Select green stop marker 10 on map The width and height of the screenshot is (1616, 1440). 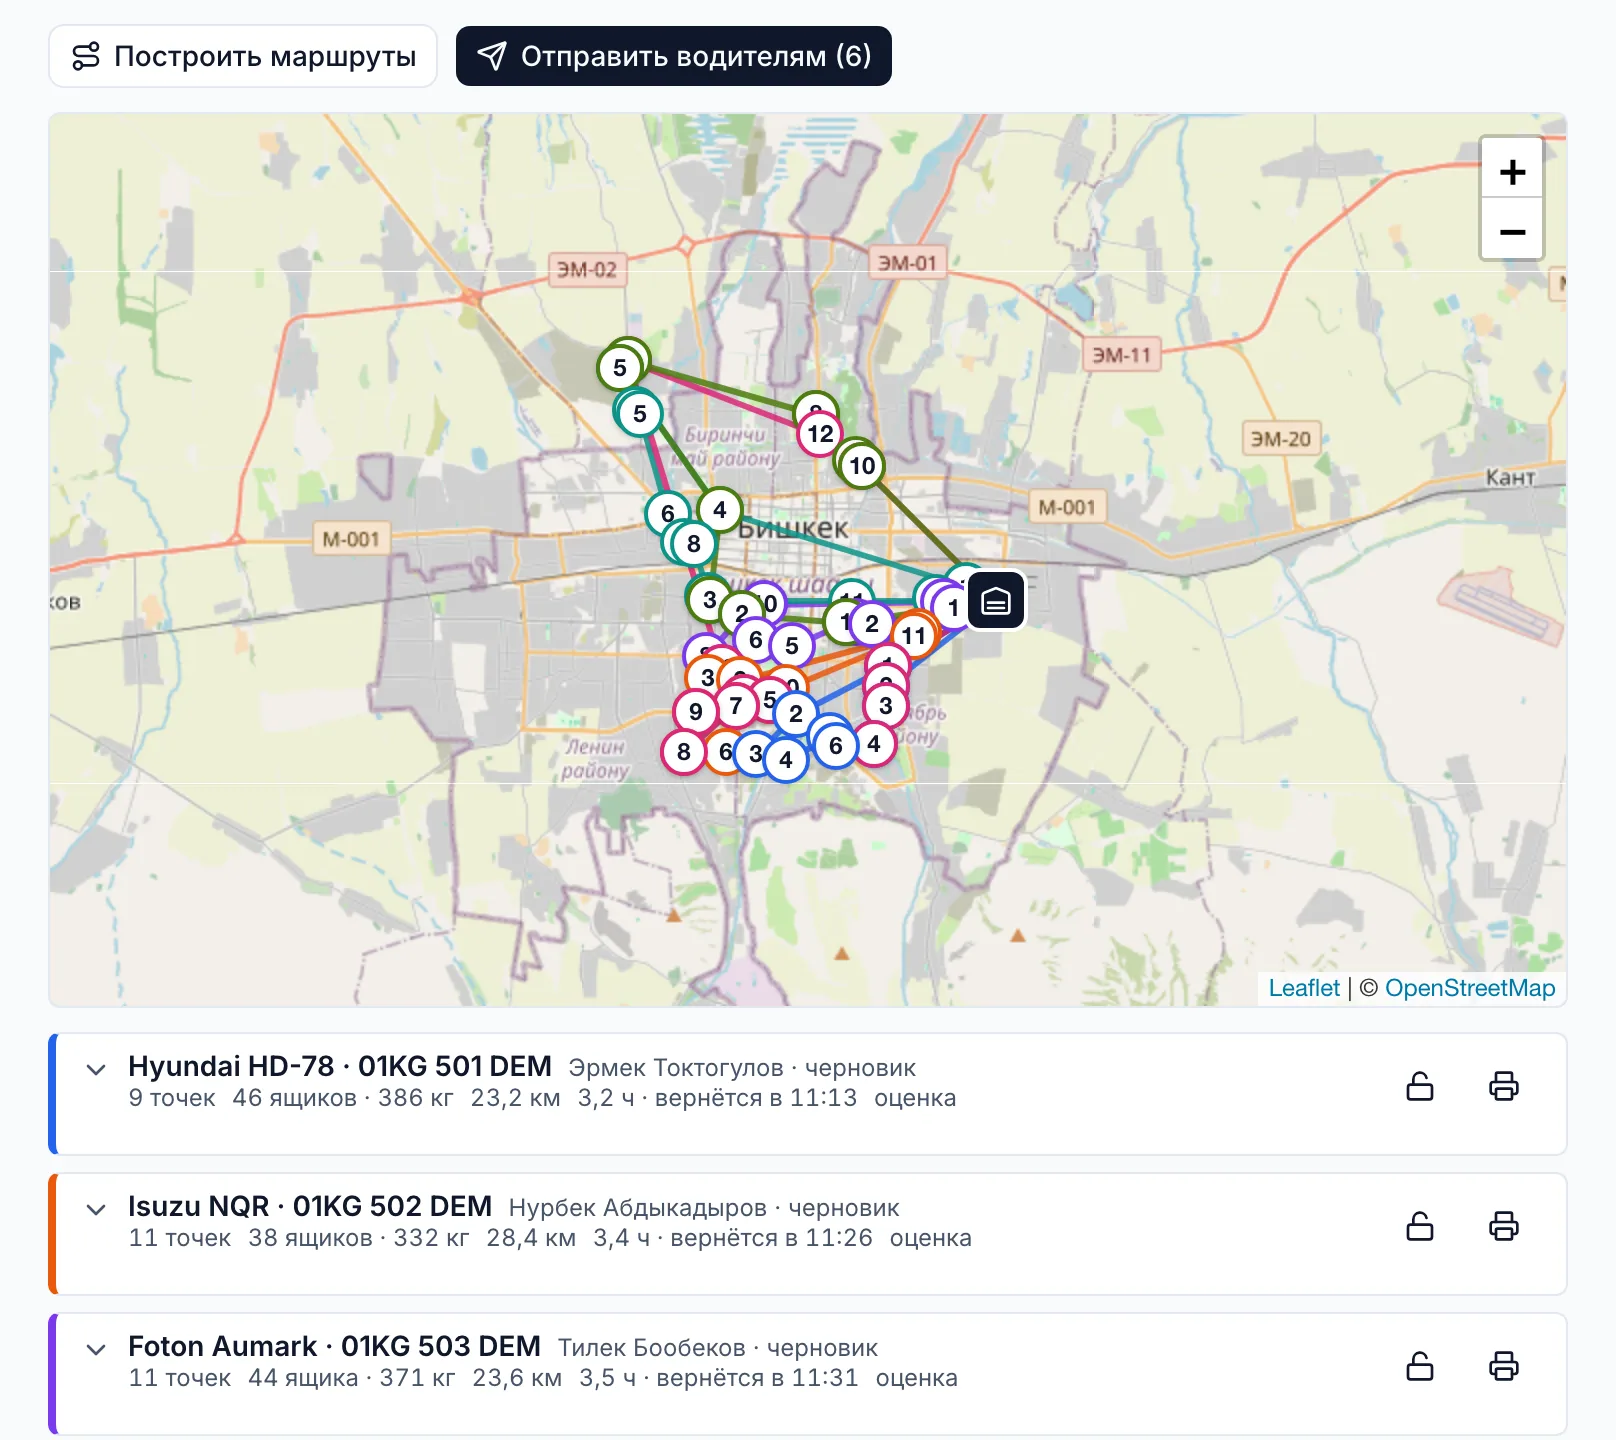point(862,466)
